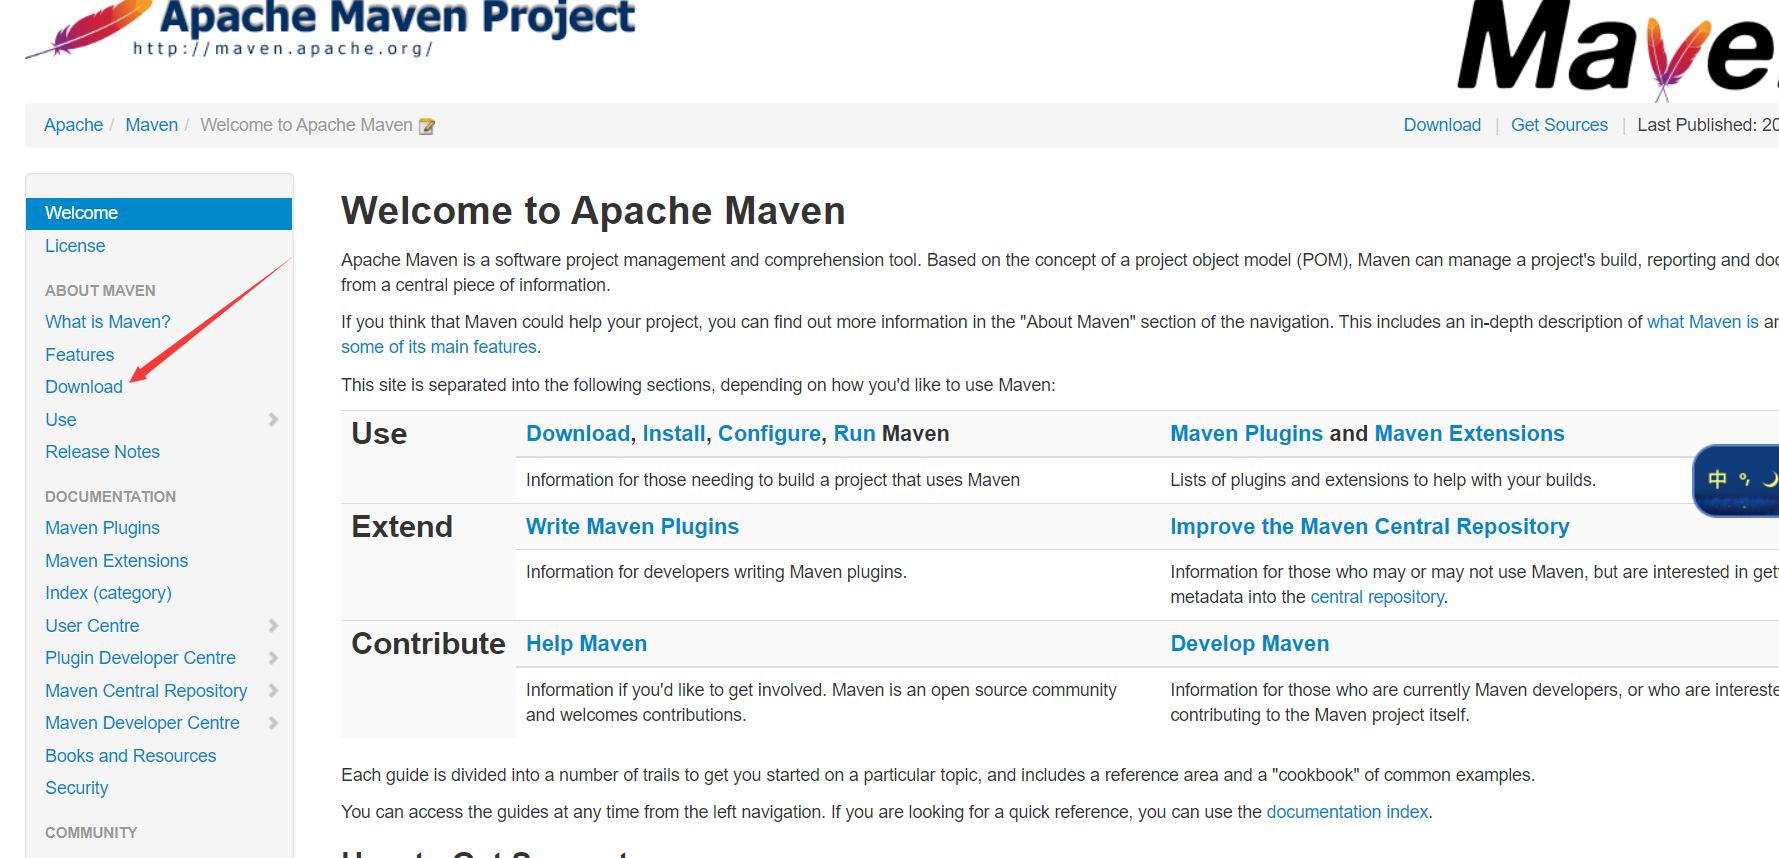Open What is Maven? in sidebar
Image resolution: width=1779 pixels, height=858 pixels.
[108, 322]
